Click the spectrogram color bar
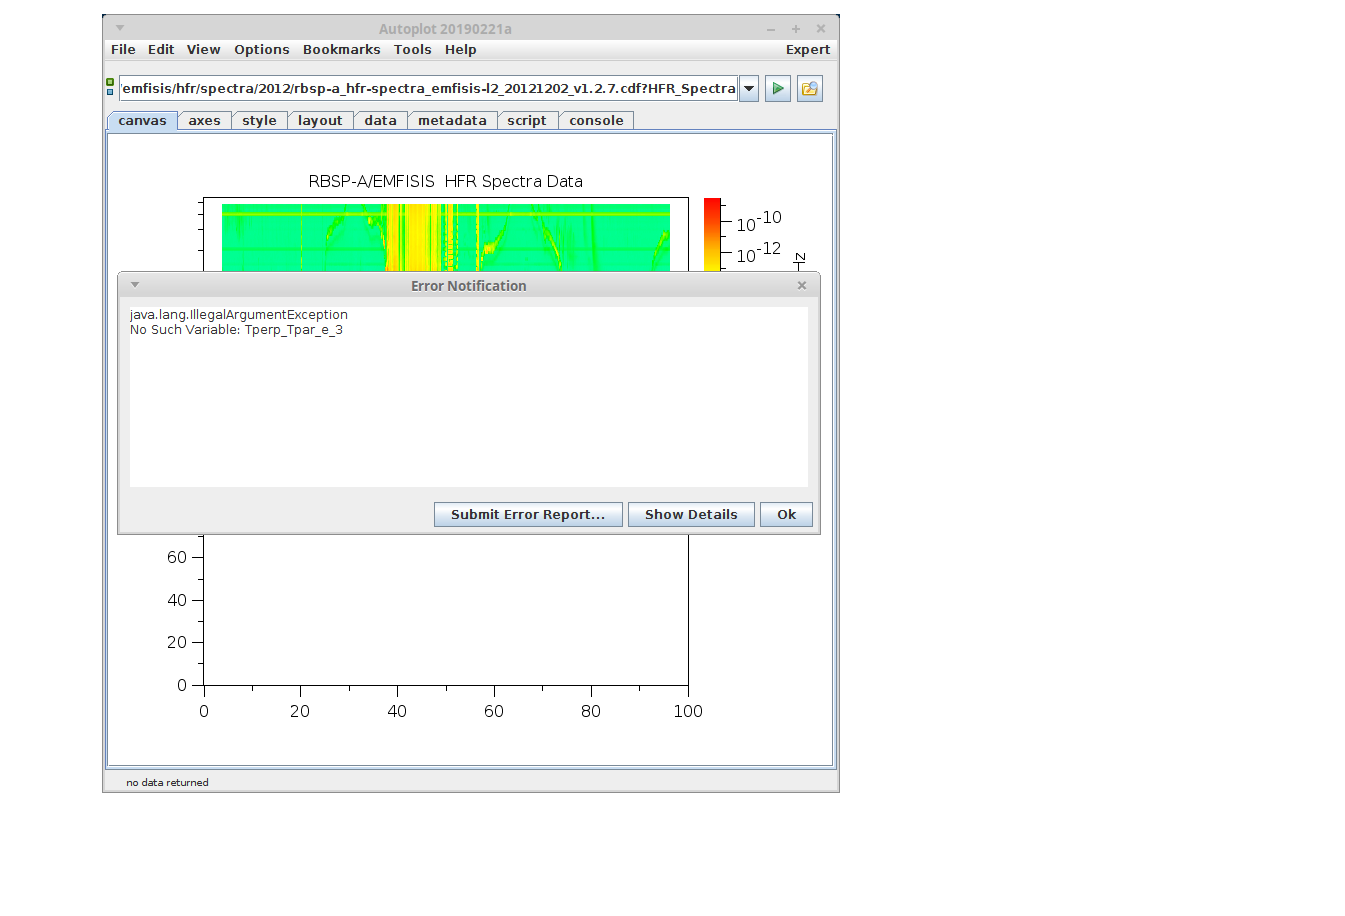 coord(712,234)
